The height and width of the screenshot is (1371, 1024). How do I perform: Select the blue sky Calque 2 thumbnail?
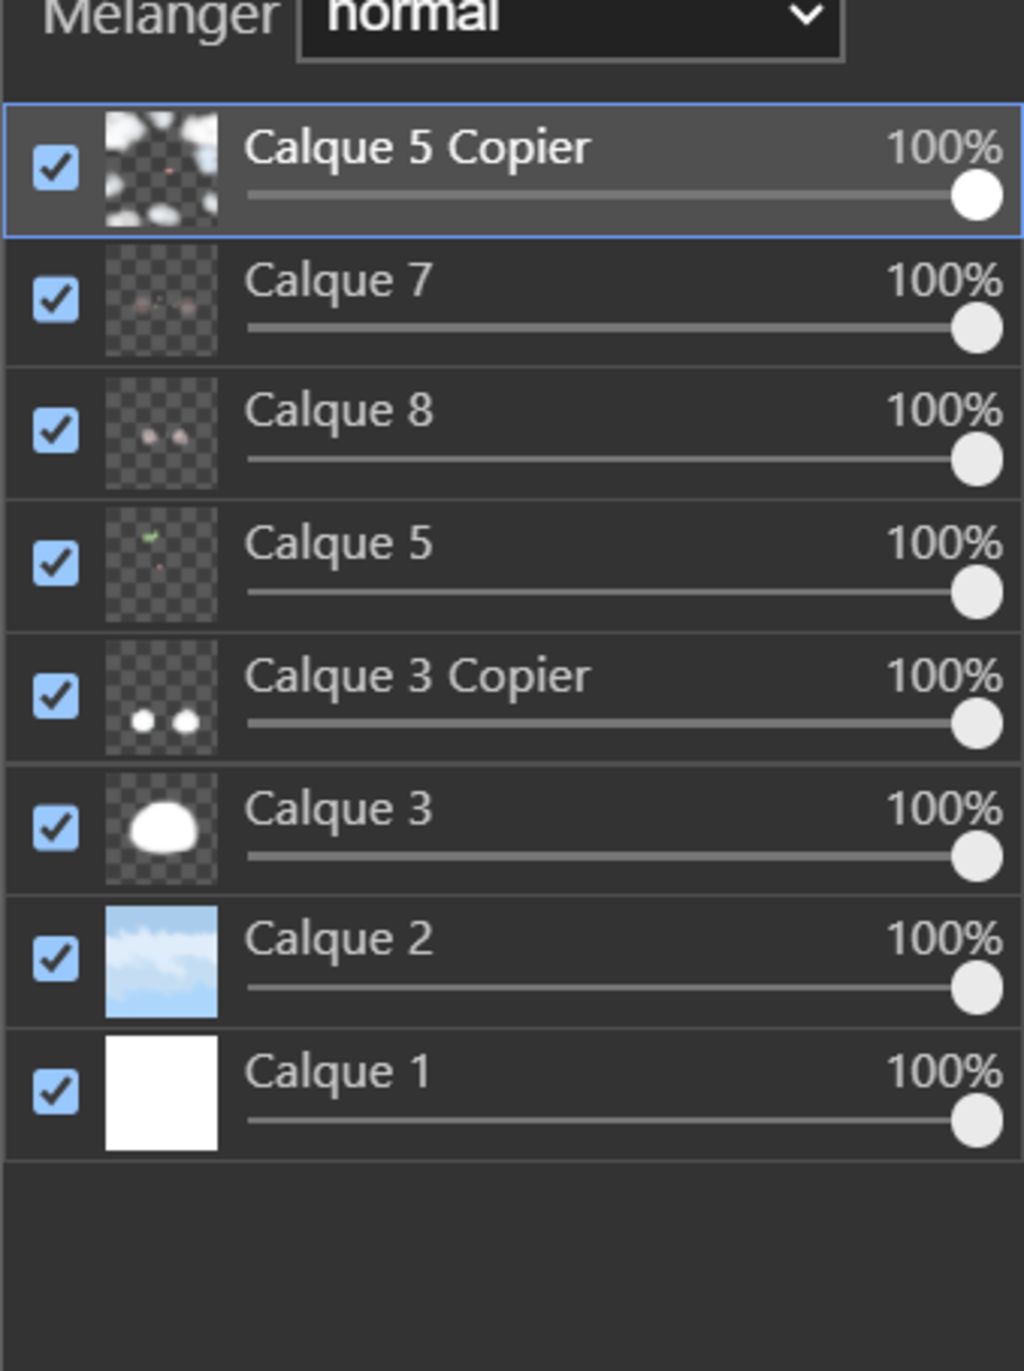[x=161, y=961]
